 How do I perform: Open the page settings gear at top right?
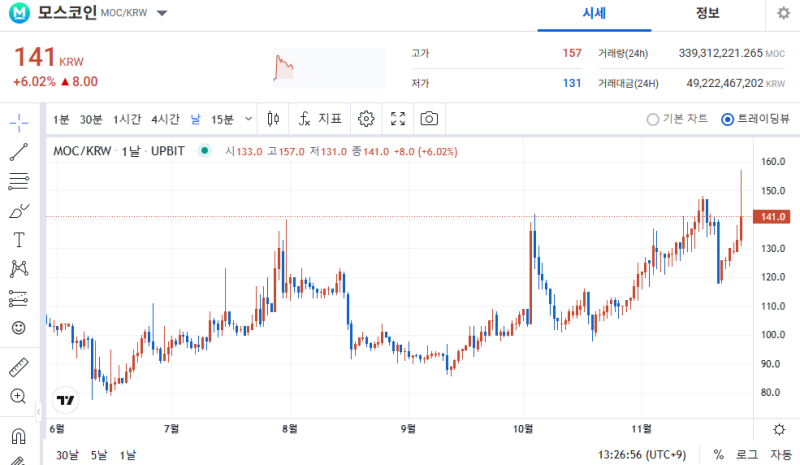(x=784, y=13)
